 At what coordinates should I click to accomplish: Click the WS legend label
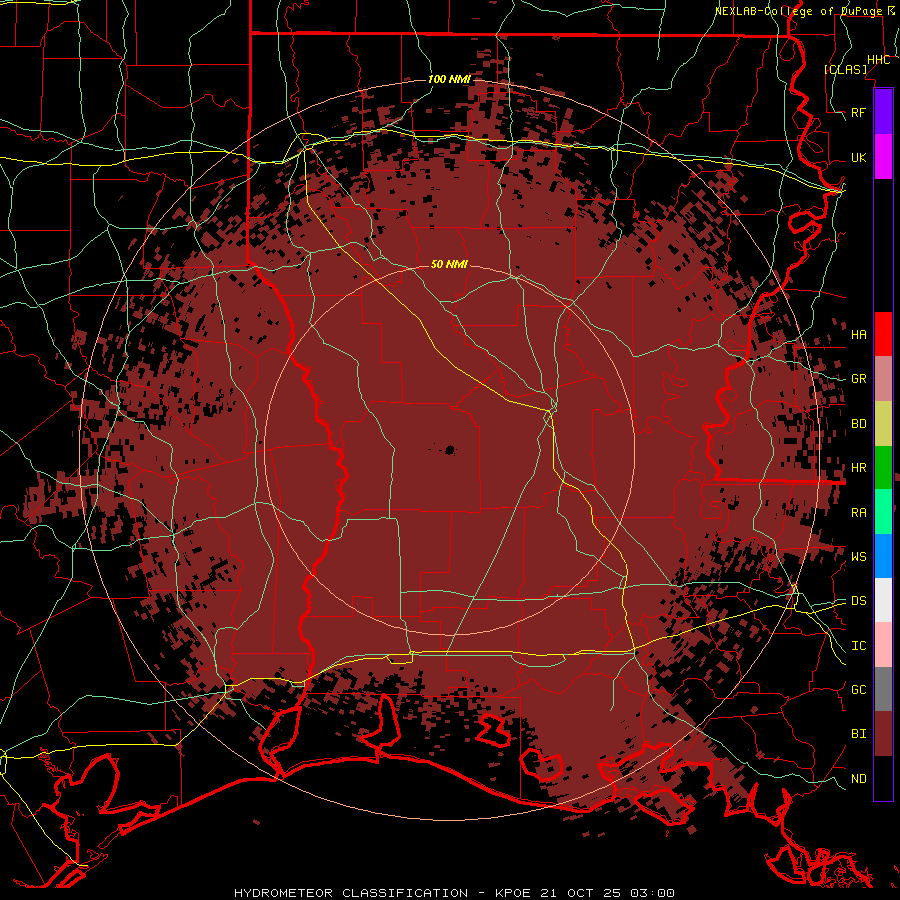pos(858,557)
